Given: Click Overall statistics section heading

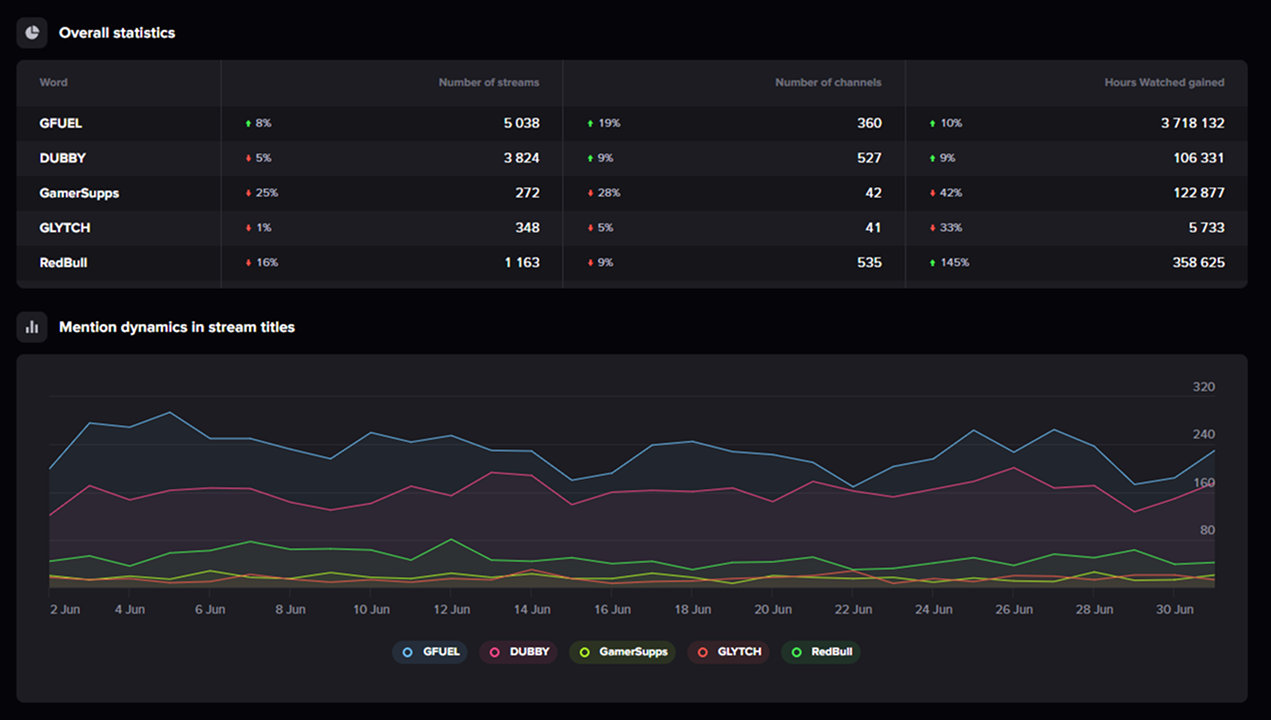Looking at the screenshot, I should click(x=117, y=33).
